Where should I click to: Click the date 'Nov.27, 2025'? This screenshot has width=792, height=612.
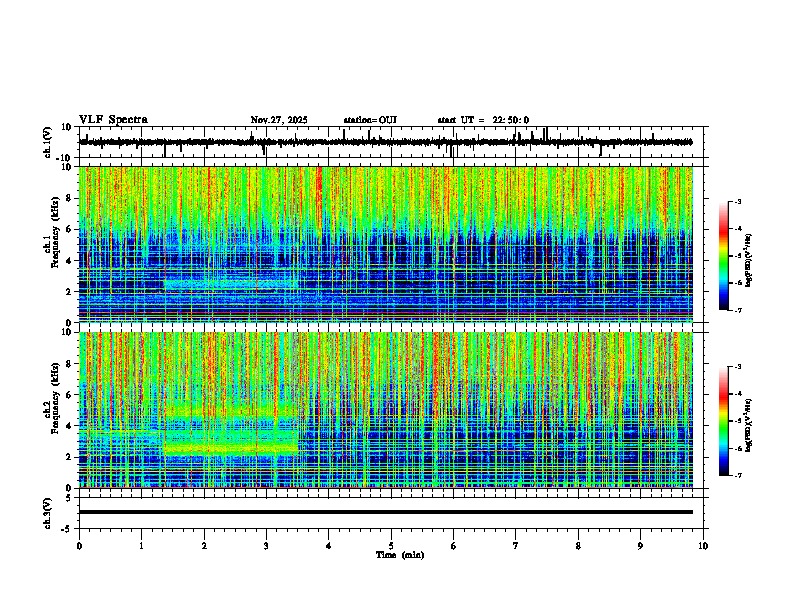(x=279, y=120)
